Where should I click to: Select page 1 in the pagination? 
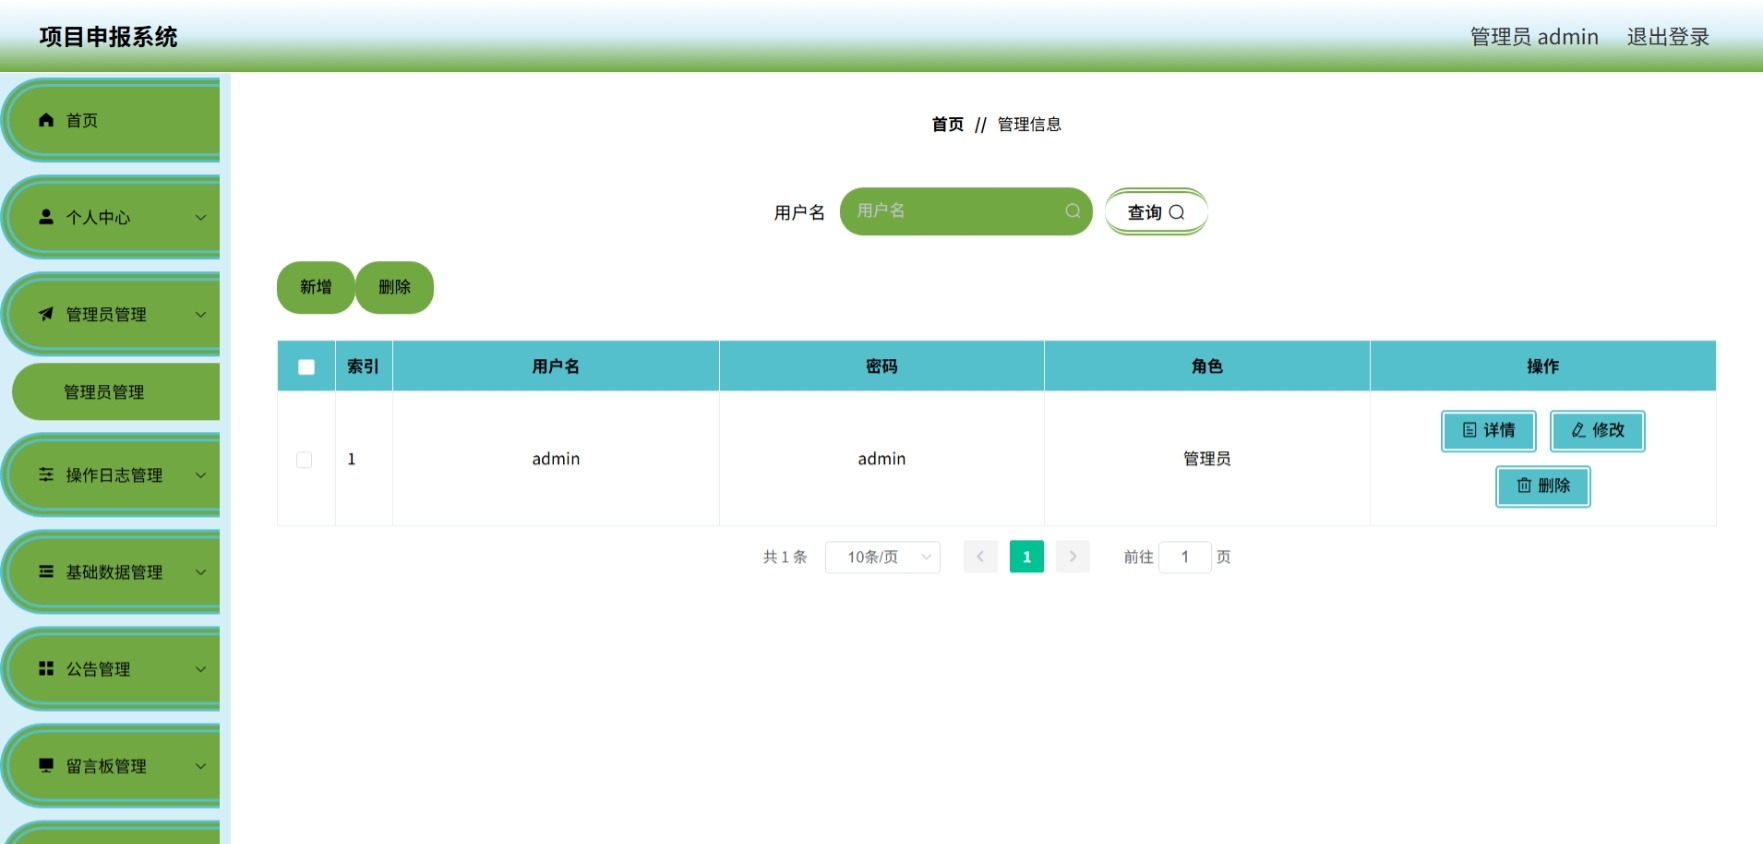(1027, 557)
